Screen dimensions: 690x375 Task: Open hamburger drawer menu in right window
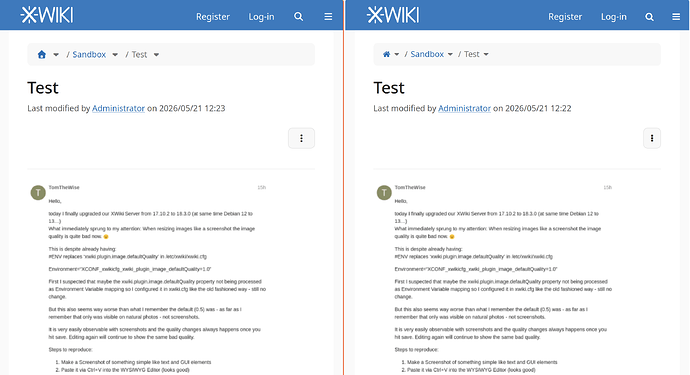(676, 17)
